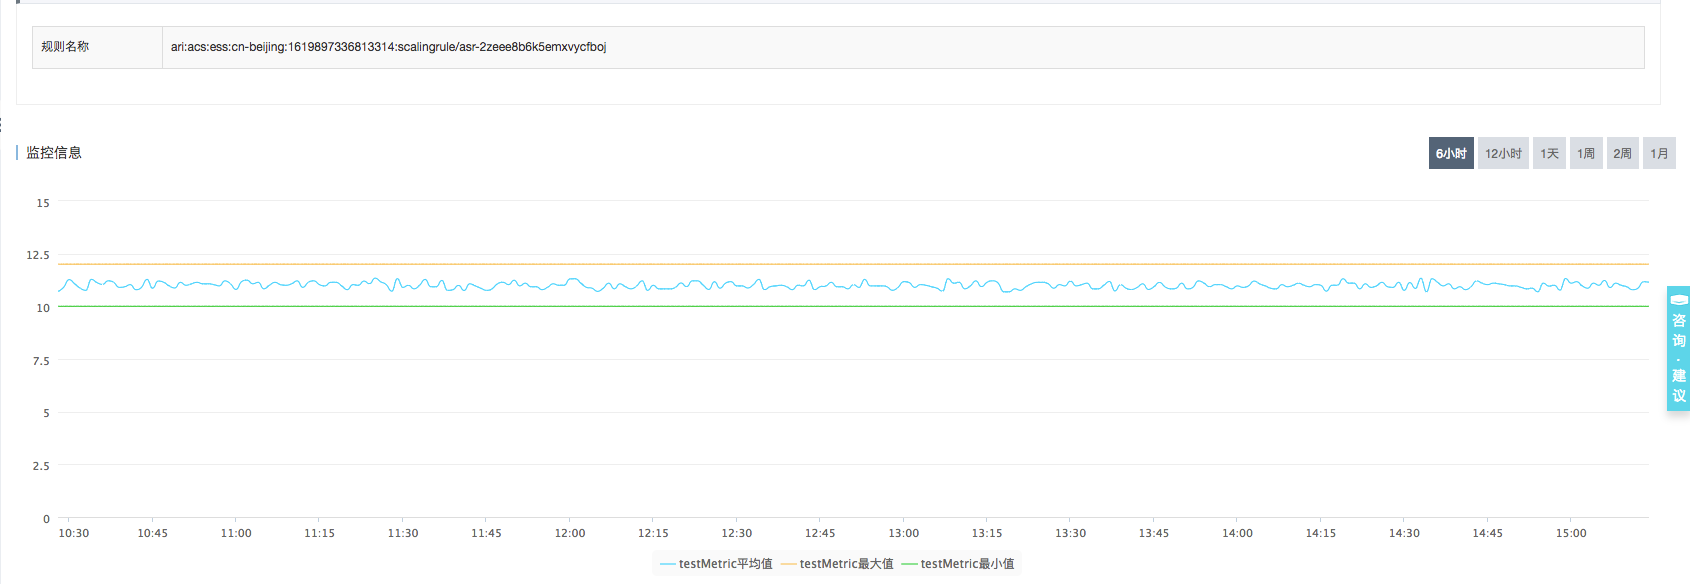
Task: Click the 14:15 x-axis label
Action: click(x=1321, y=533)
